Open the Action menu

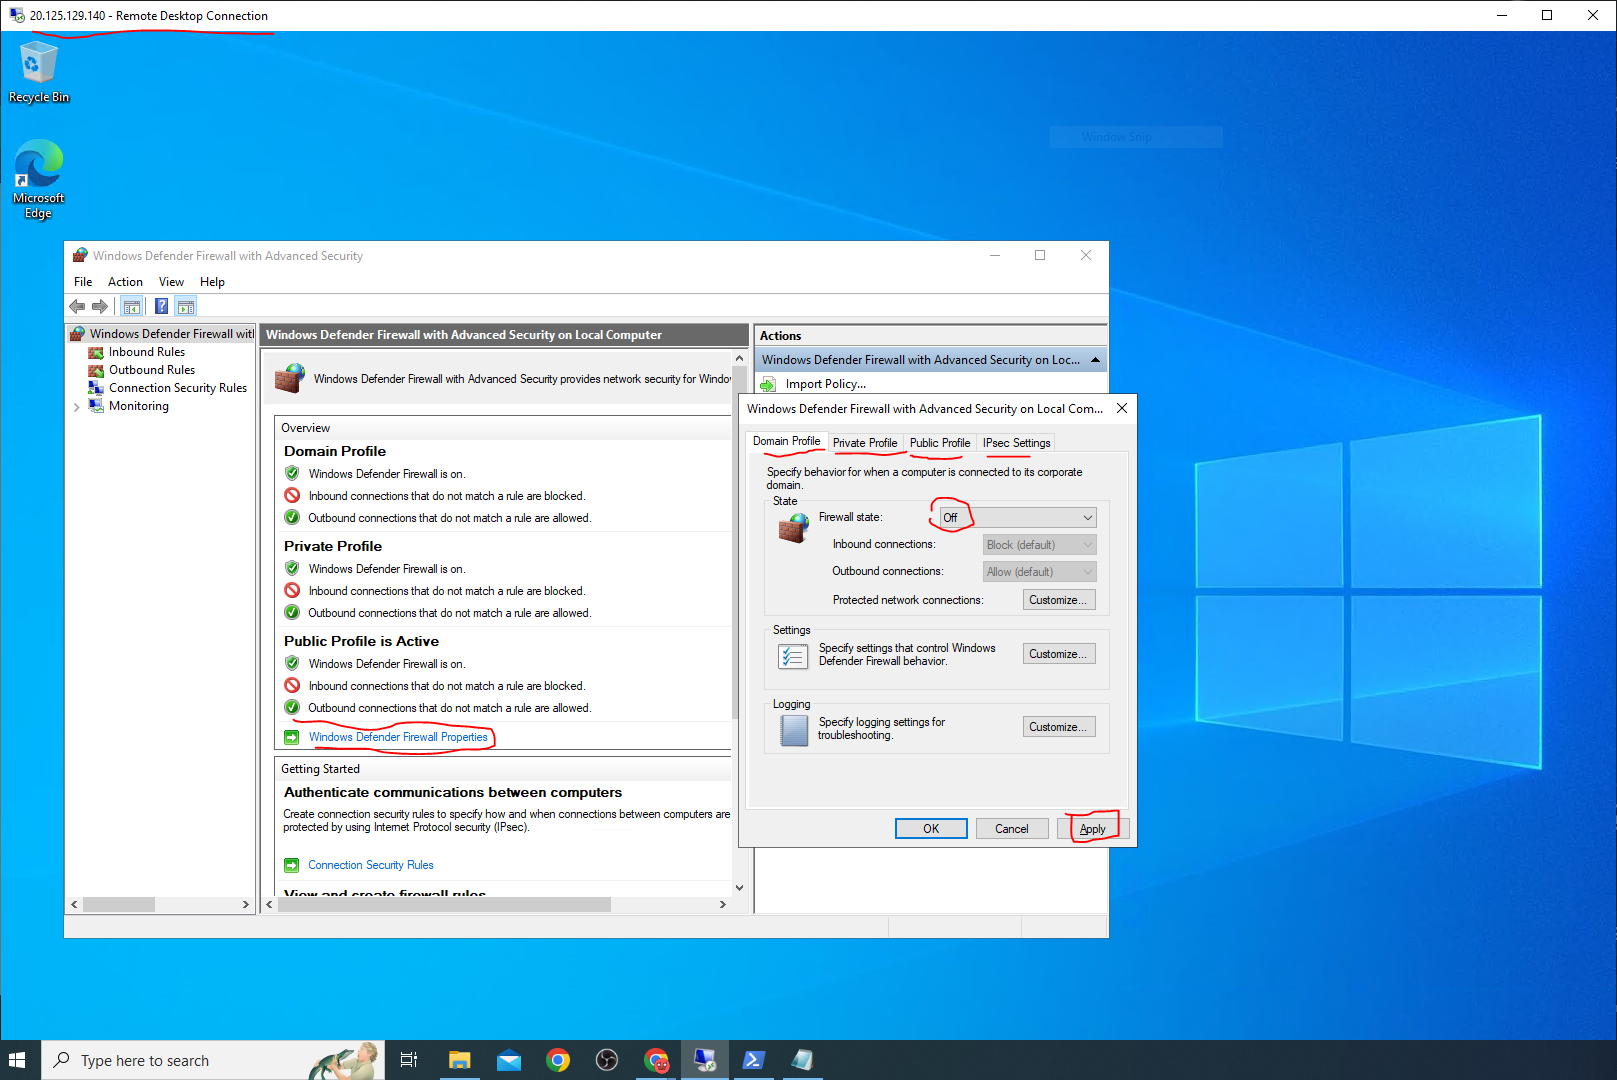pos(125,282)
